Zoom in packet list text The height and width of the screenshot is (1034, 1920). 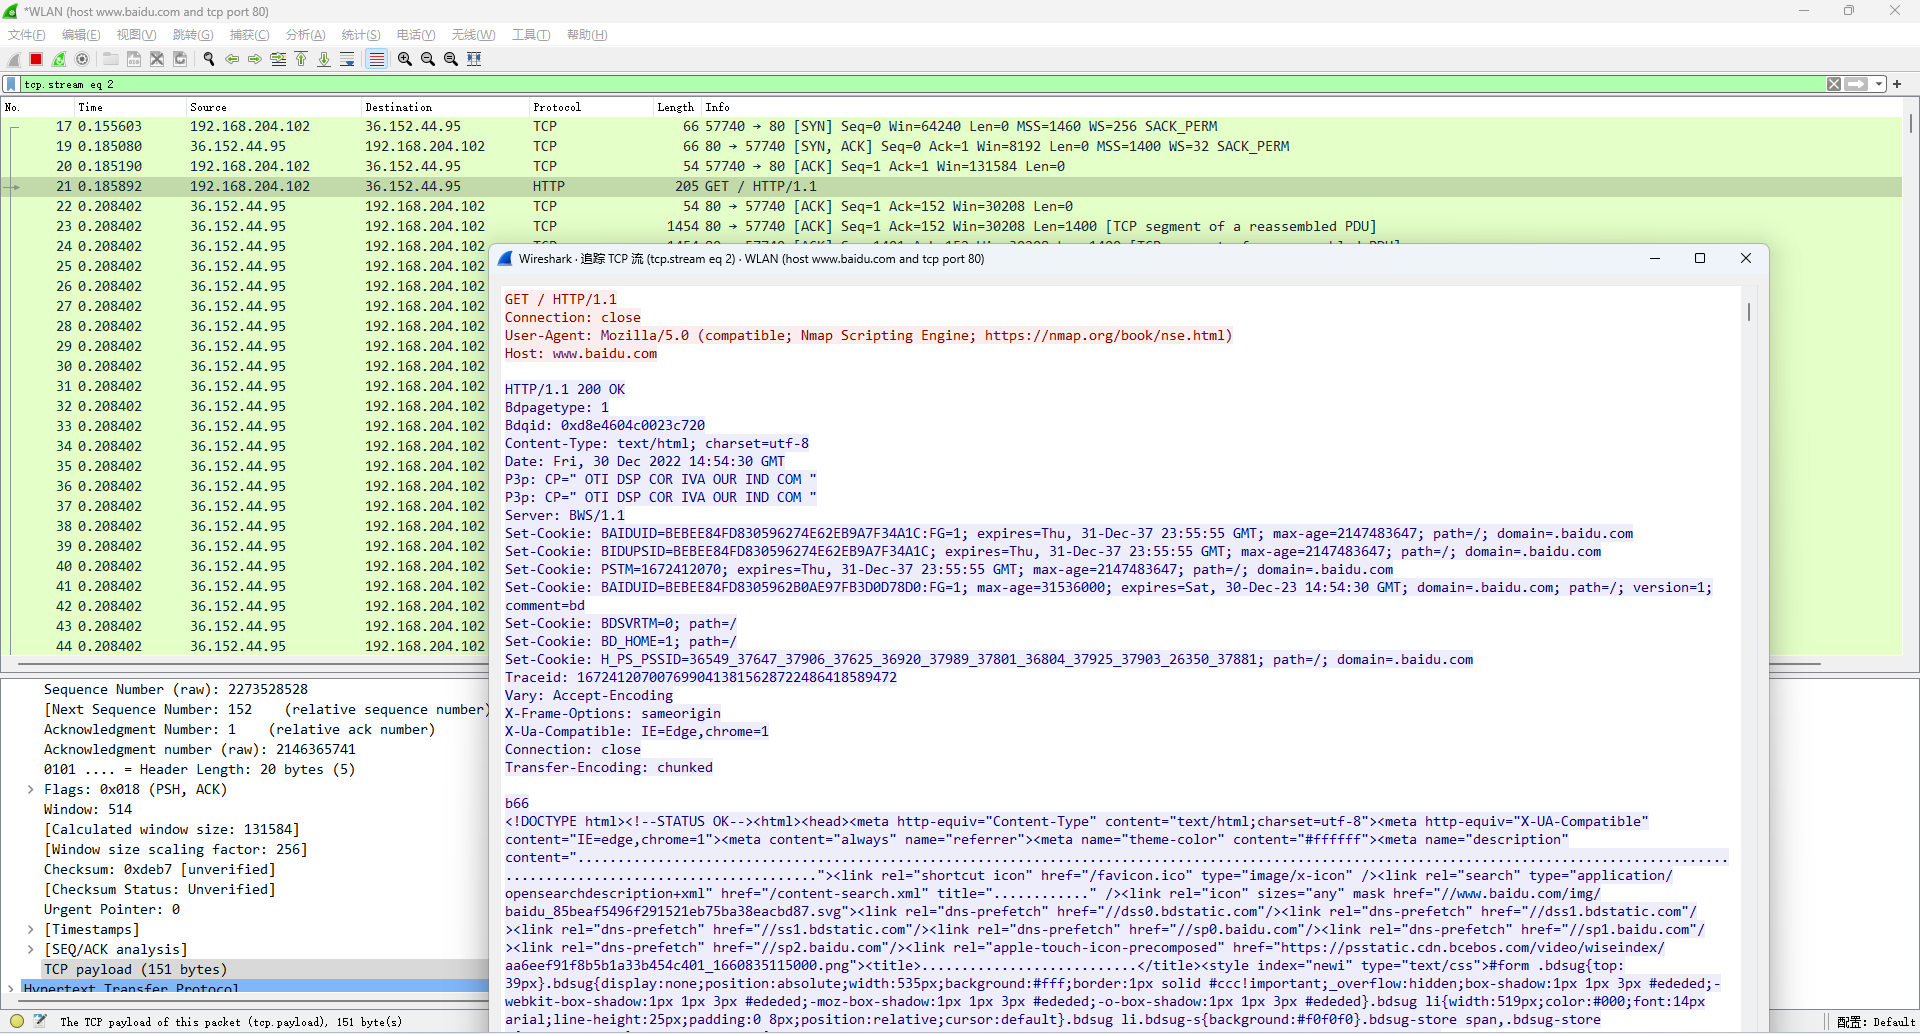click(405, 59)
